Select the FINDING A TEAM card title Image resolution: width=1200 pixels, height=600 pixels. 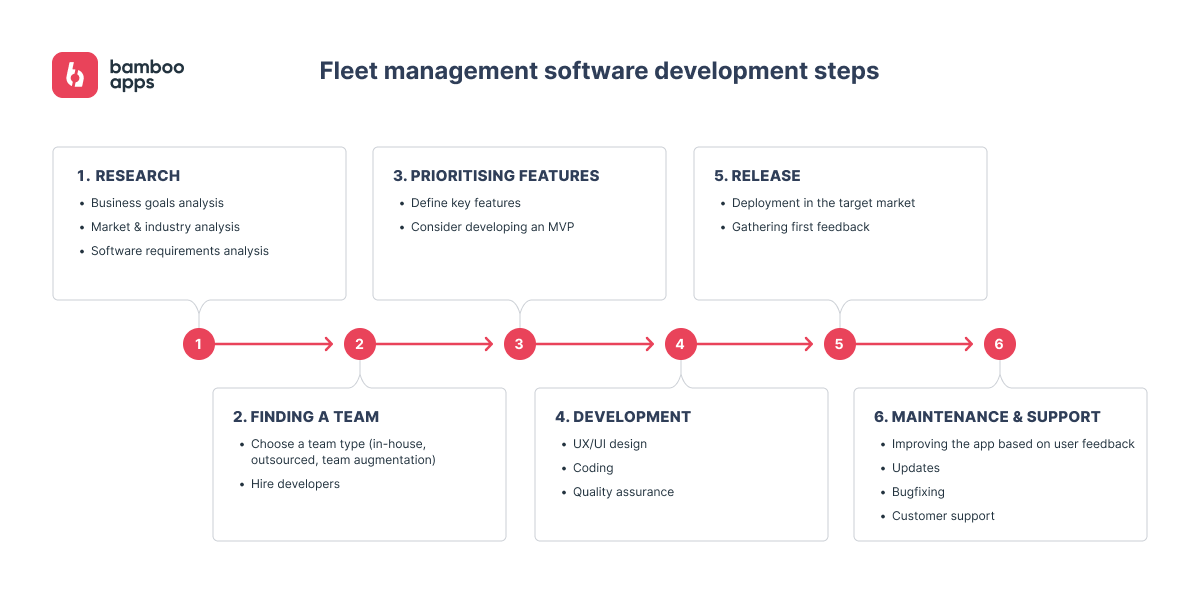pyautogui.click(x=306, y=416)
